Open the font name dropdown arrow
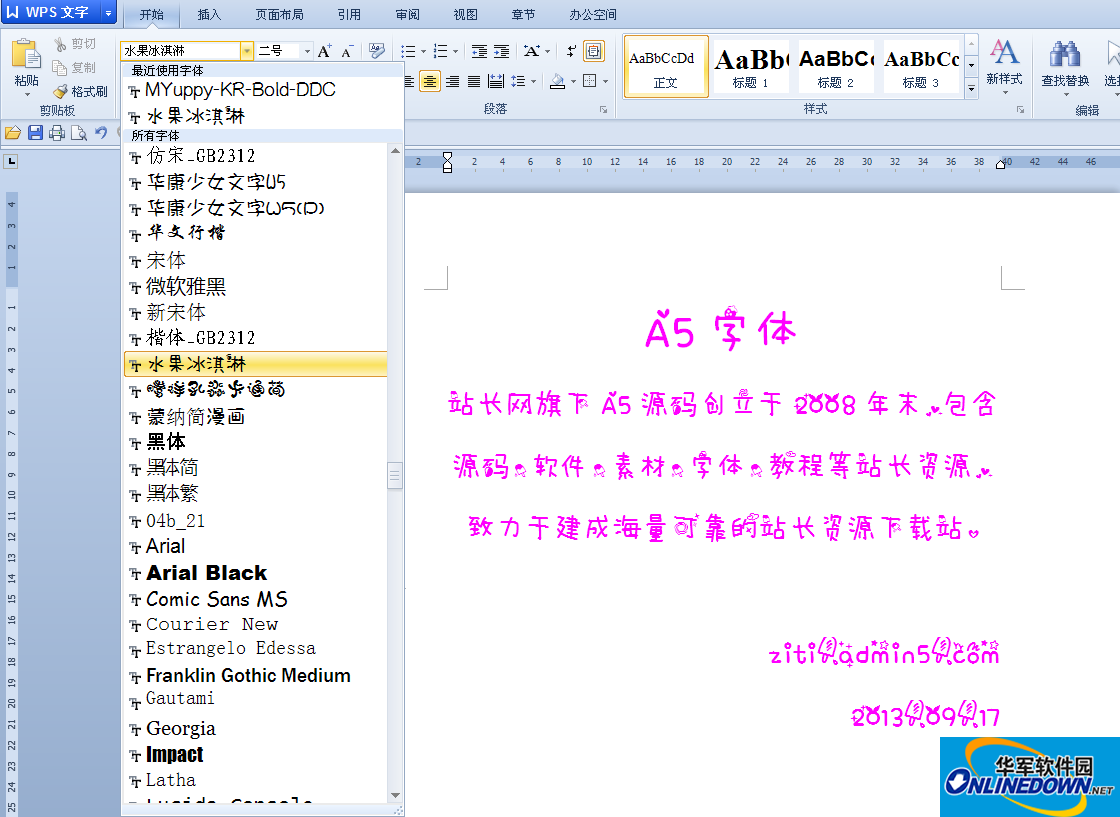The width and height of the screenshot is (1120, 817). [x=246, y=51]
